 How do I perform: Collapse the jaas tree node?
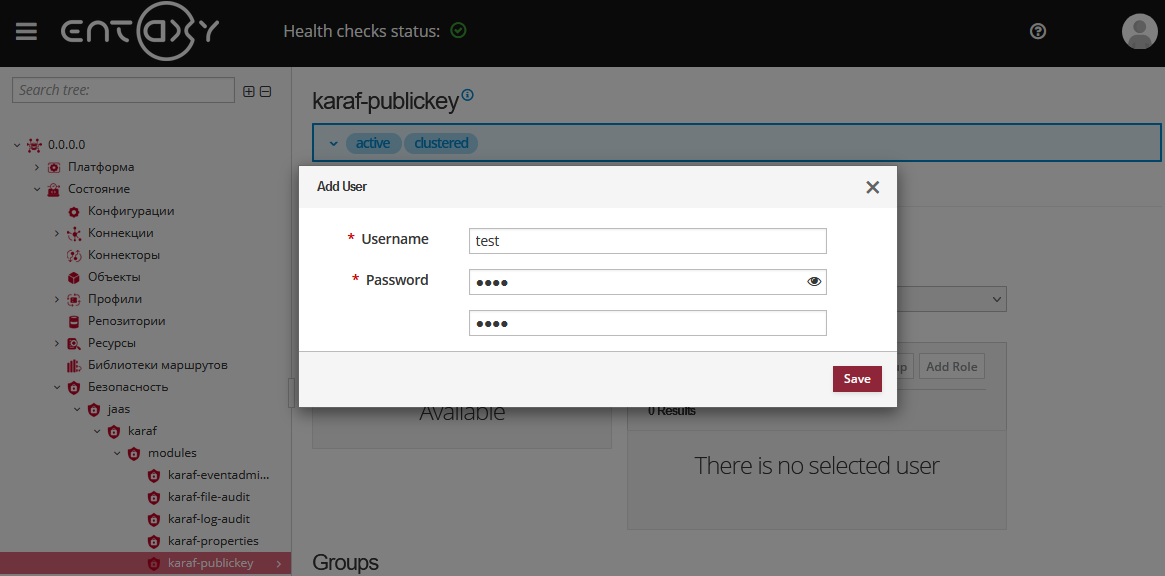click(x=76, y=408)
